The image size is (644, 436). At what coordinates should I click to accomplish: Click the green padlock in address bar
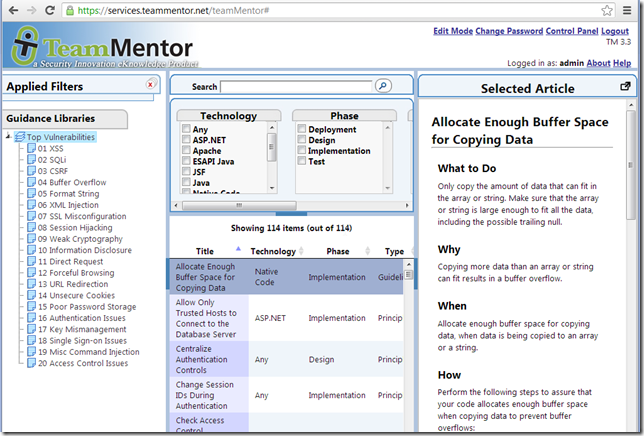coord(70,11)
